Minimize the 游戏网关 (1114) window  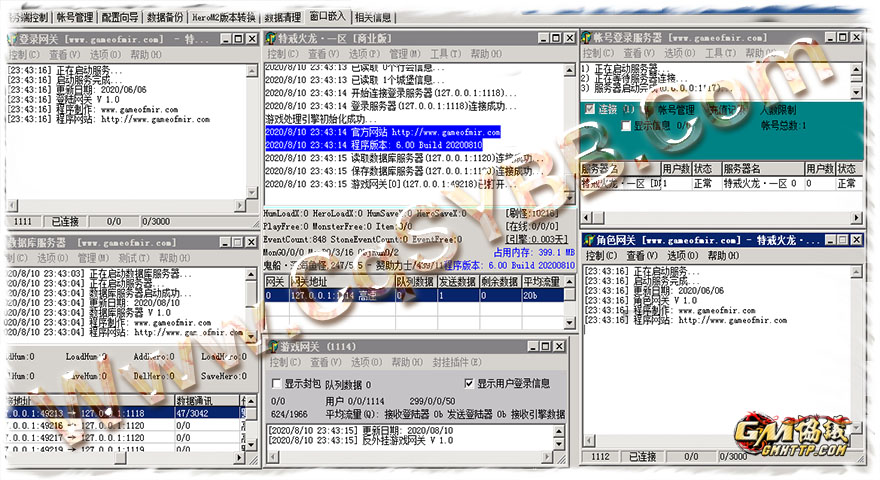pyautogui.click(x=533, y=346)
